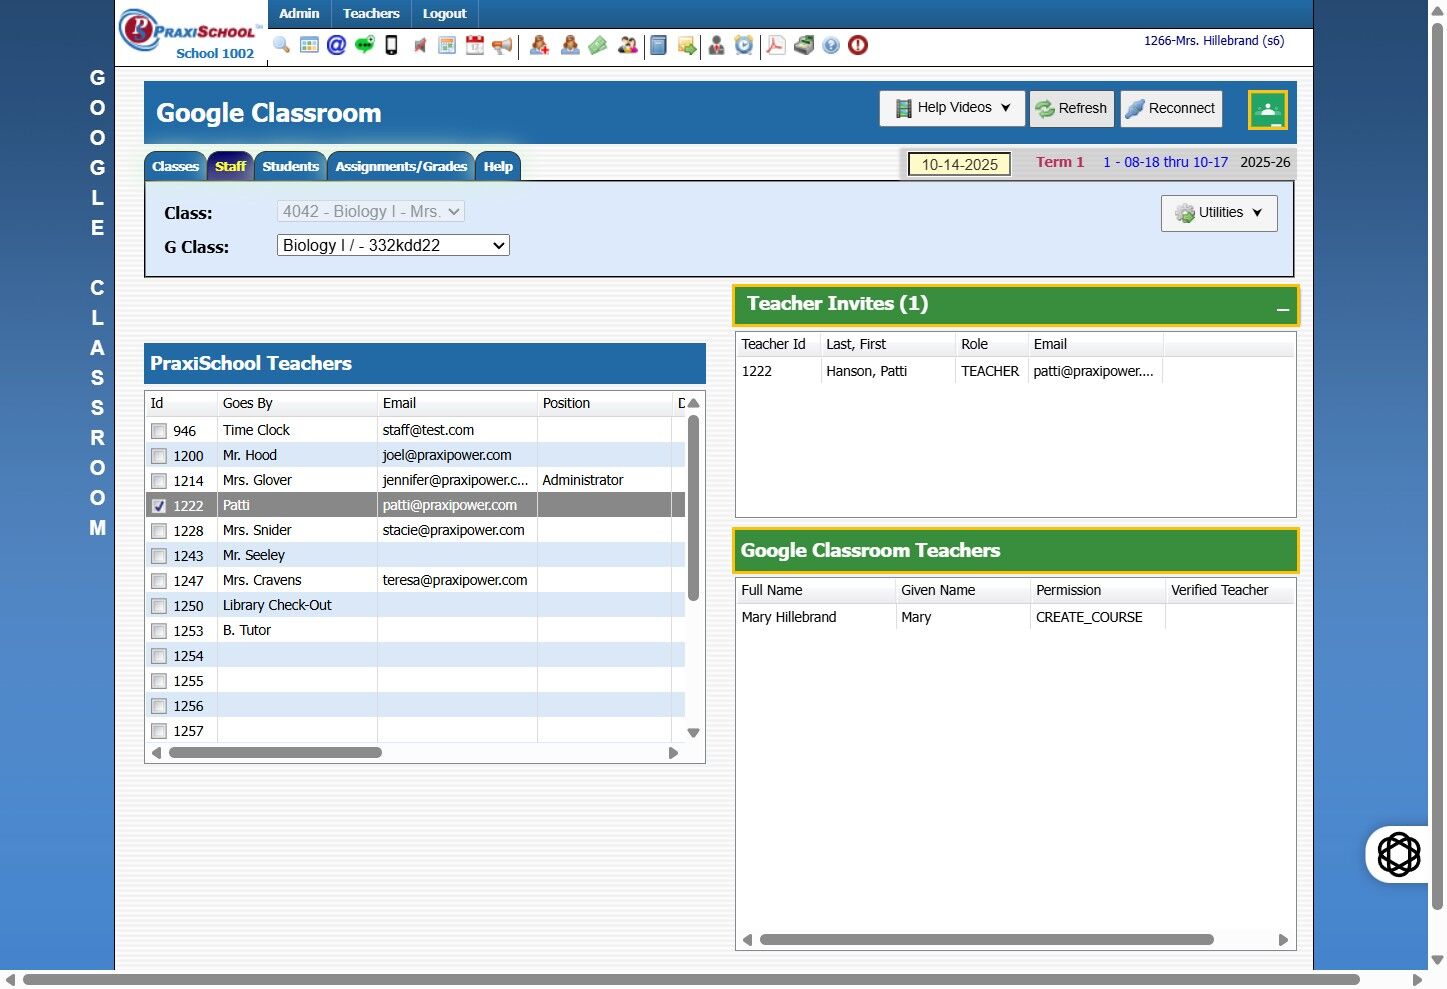Open the Admin menu
Viewport: 1447px width, 989px height.
coord(299,13)
